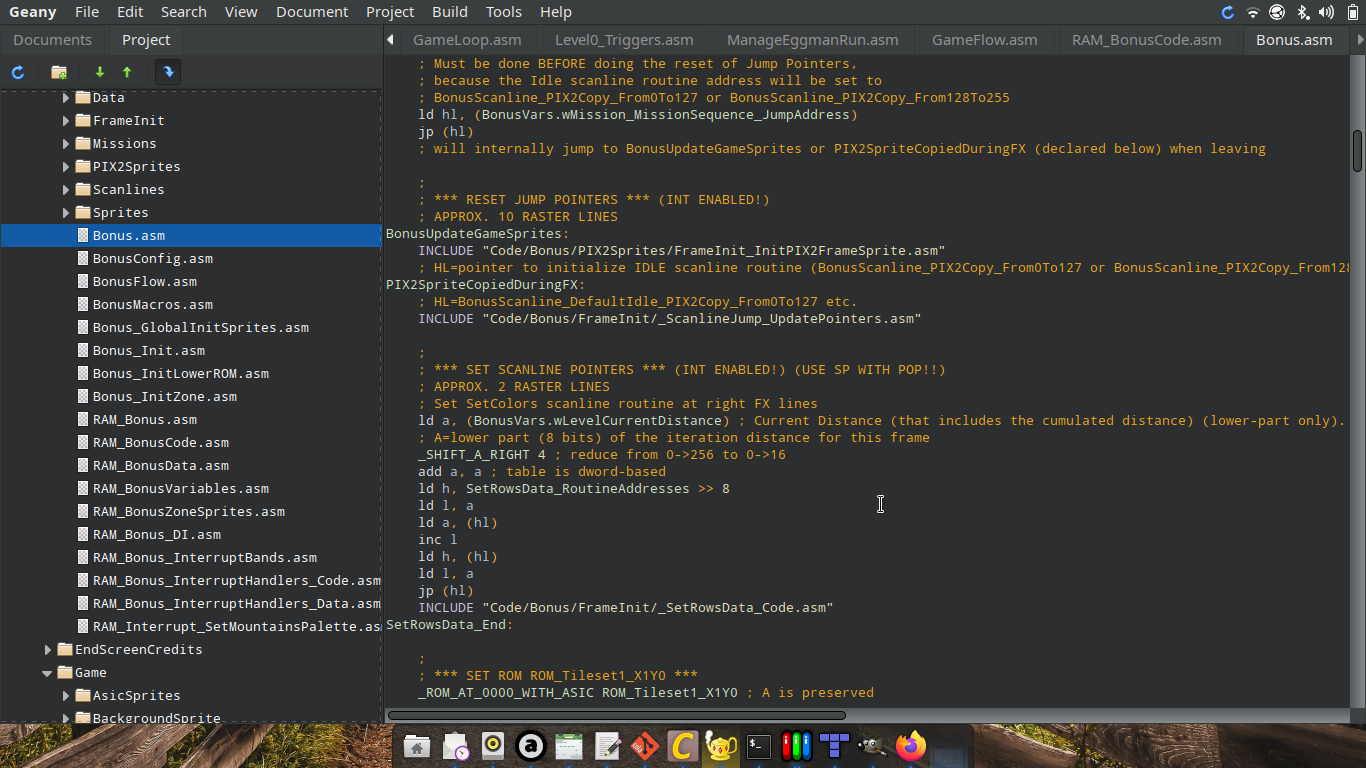Viewport: 1366px width, 768px height.
Task: Switch to the Documents sidebar tab
Action: (52, 40)
